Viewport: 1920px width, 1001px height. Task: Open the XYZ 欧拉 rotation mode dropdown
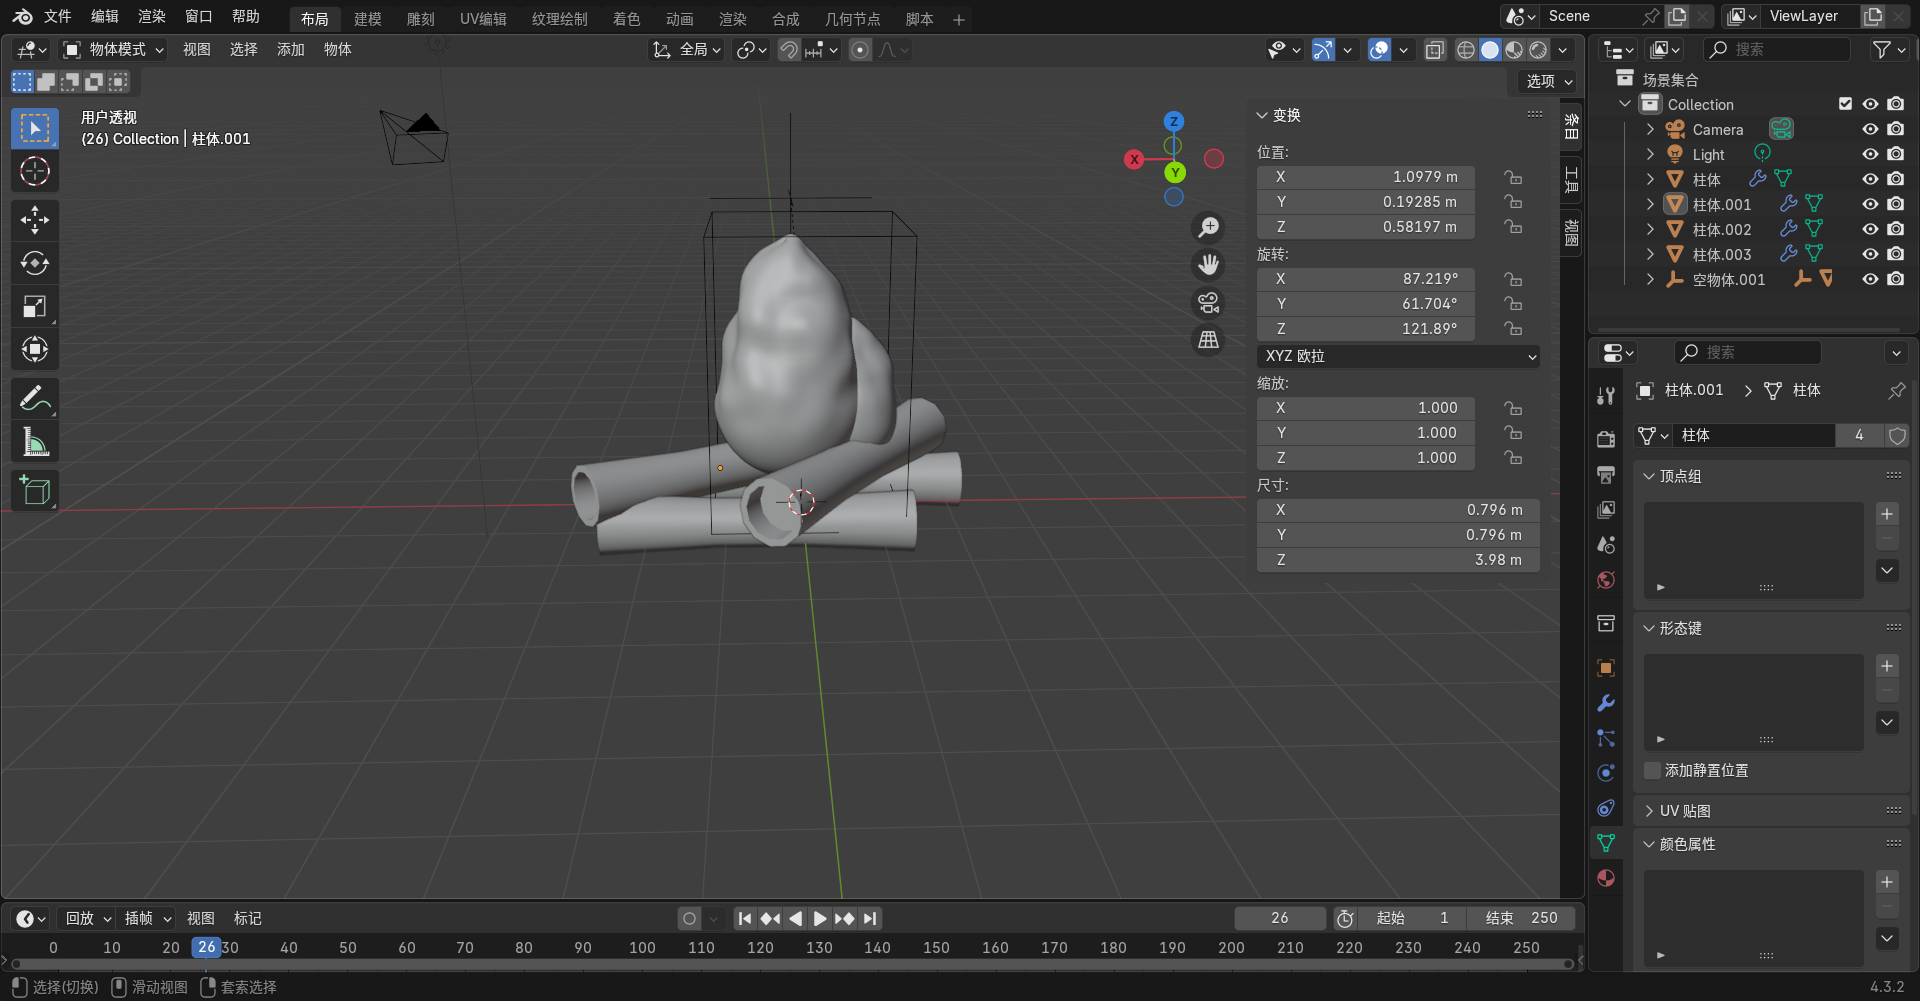tap(1397, 356)
